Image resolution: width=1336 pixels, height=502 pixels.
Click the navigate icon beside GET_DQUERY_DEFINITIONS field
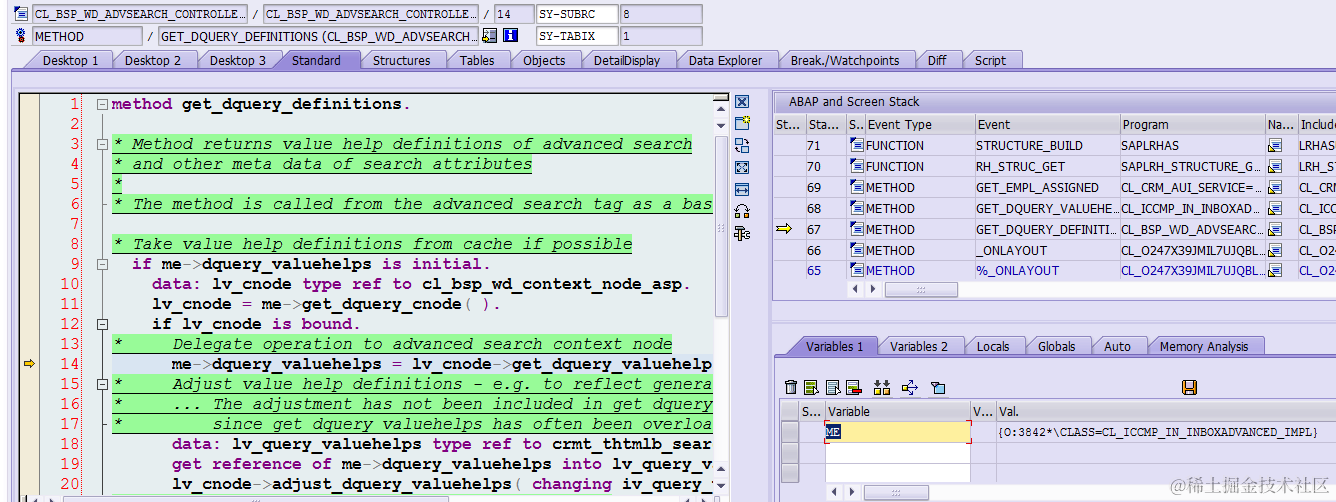489,36
